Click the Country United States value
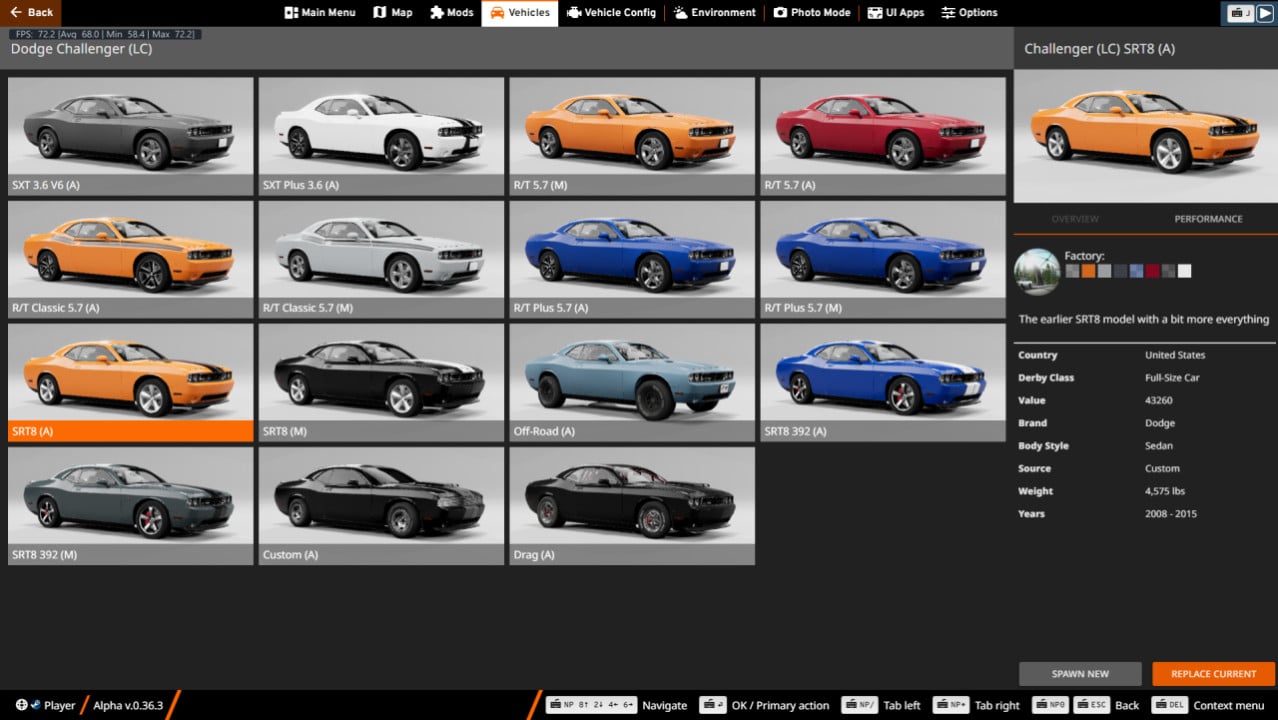The image size is (1278, 720). 1175,355
